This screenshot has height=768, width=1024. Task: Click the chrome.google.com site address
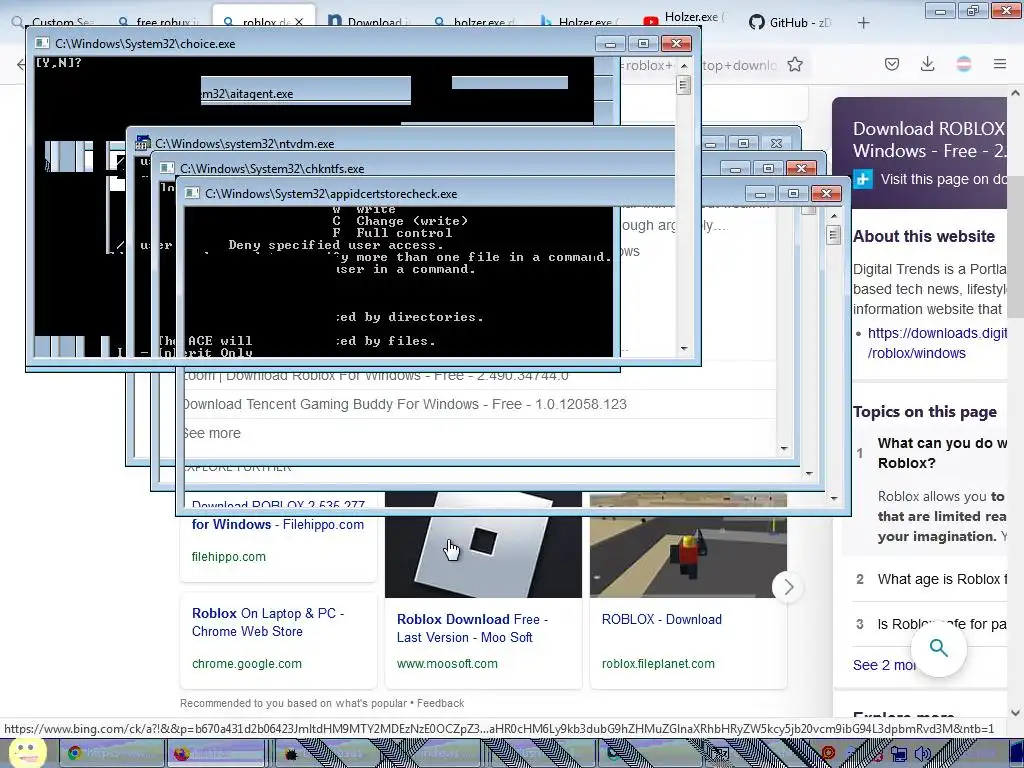247,664
